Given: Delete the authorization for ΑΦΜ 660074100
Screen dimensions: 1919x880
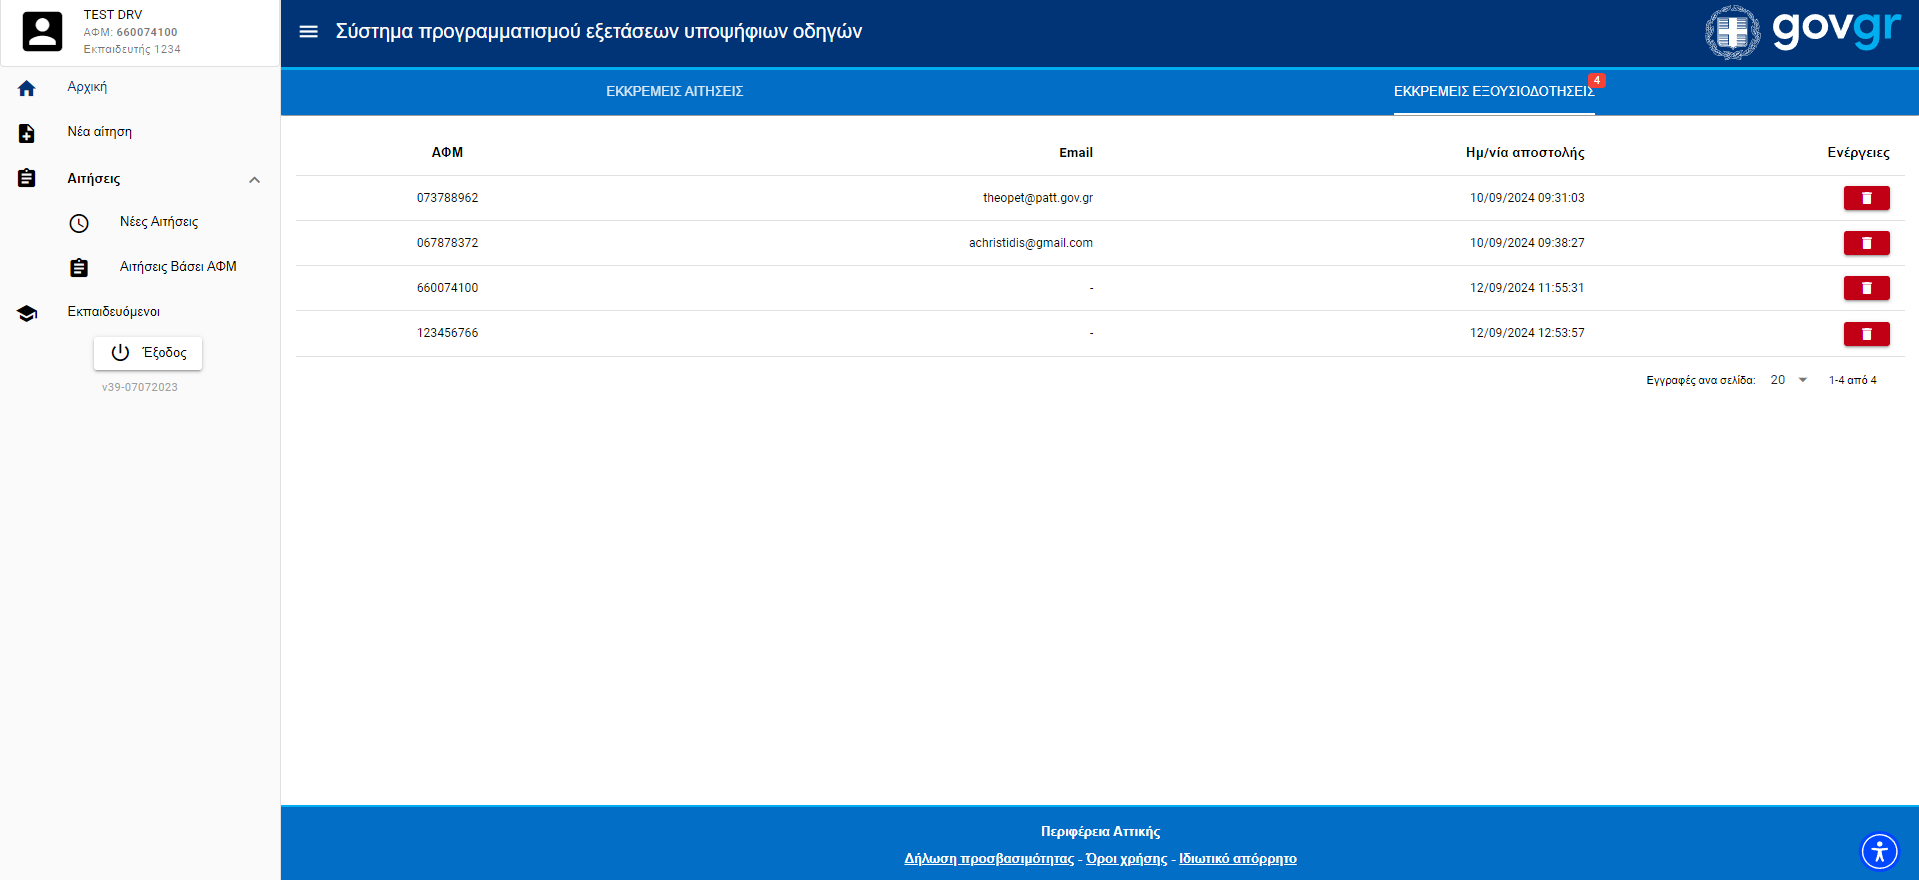Looking at the screenshot, I should pos(1866,288).
